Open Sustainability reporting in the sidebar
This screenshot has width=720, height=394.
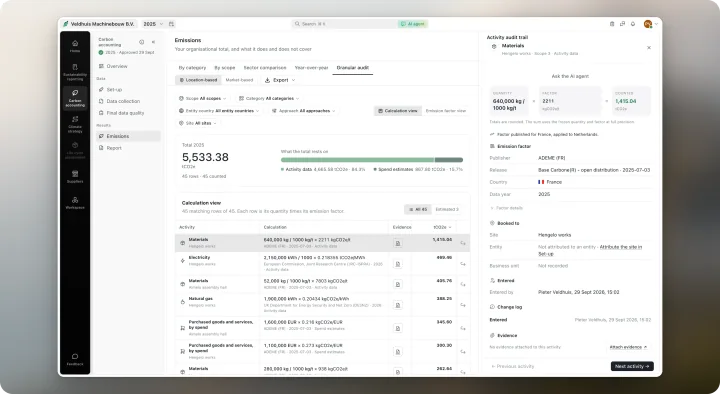[75, 72]
